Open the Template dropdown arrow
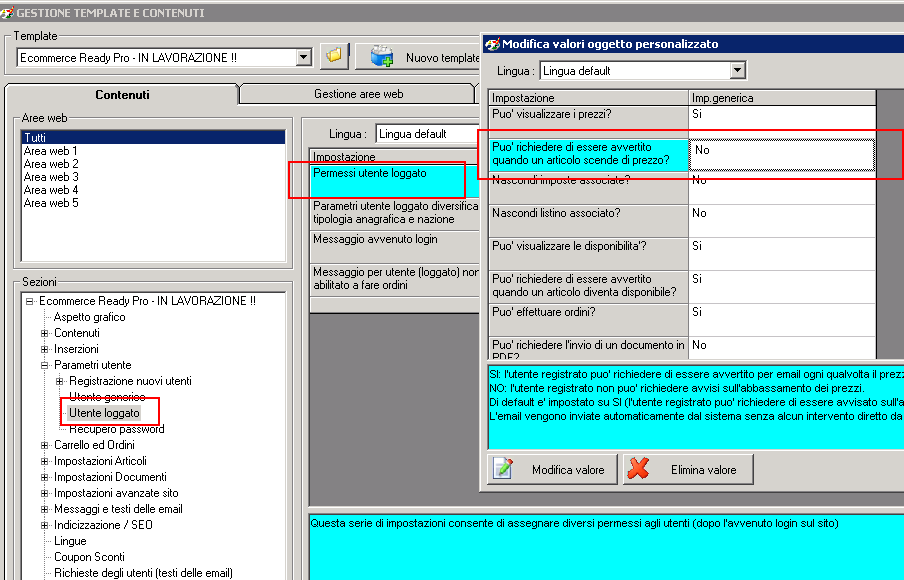Viewport: 904px width, 580px height. coord(304,57)
